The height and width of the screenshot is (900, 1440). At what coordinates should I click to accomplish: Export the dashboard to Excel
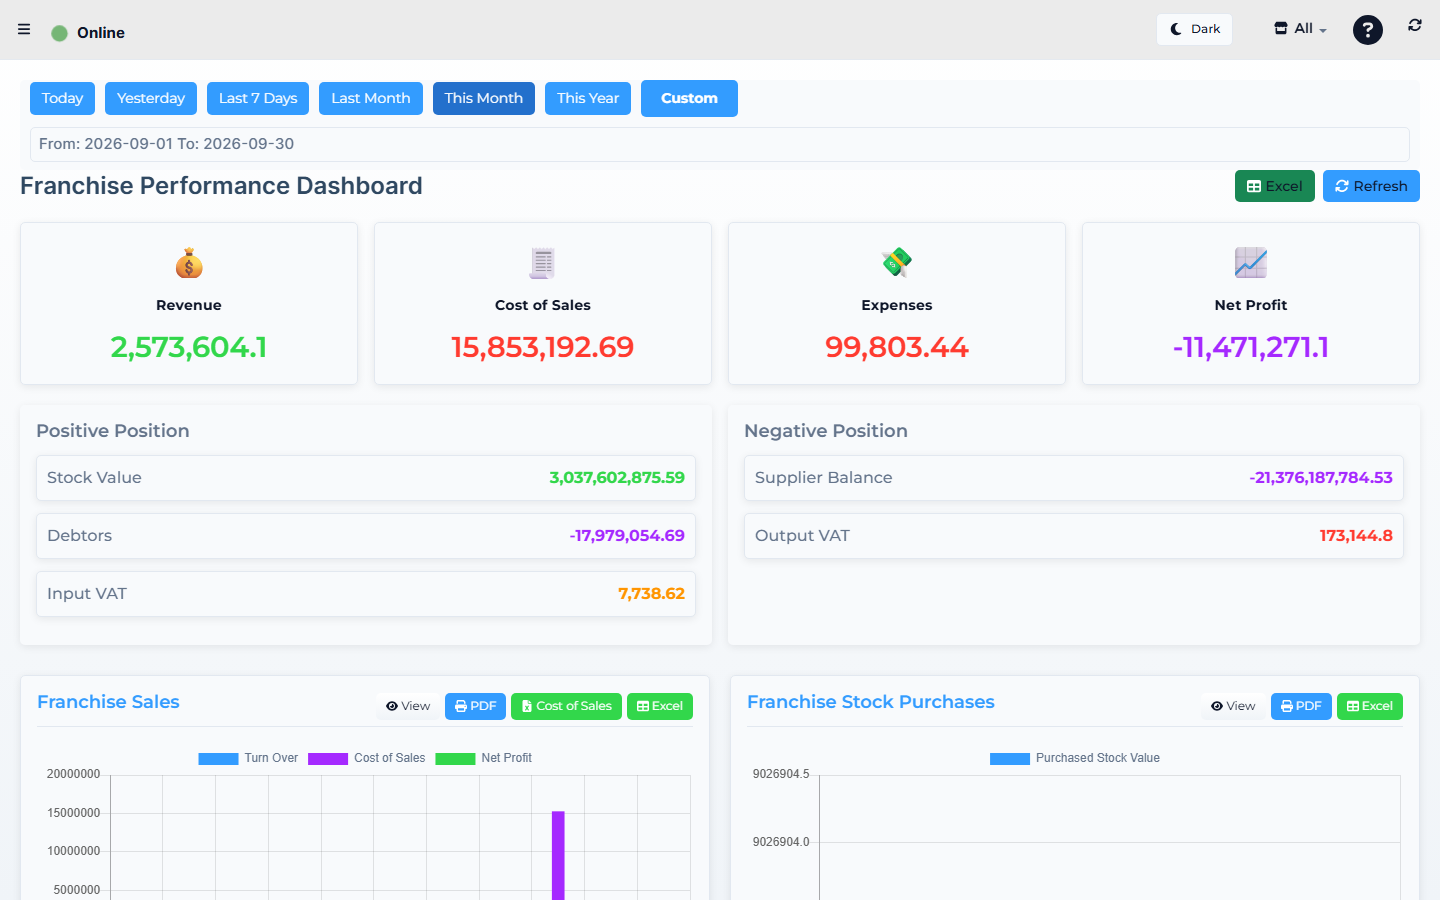pos(1275,186)
